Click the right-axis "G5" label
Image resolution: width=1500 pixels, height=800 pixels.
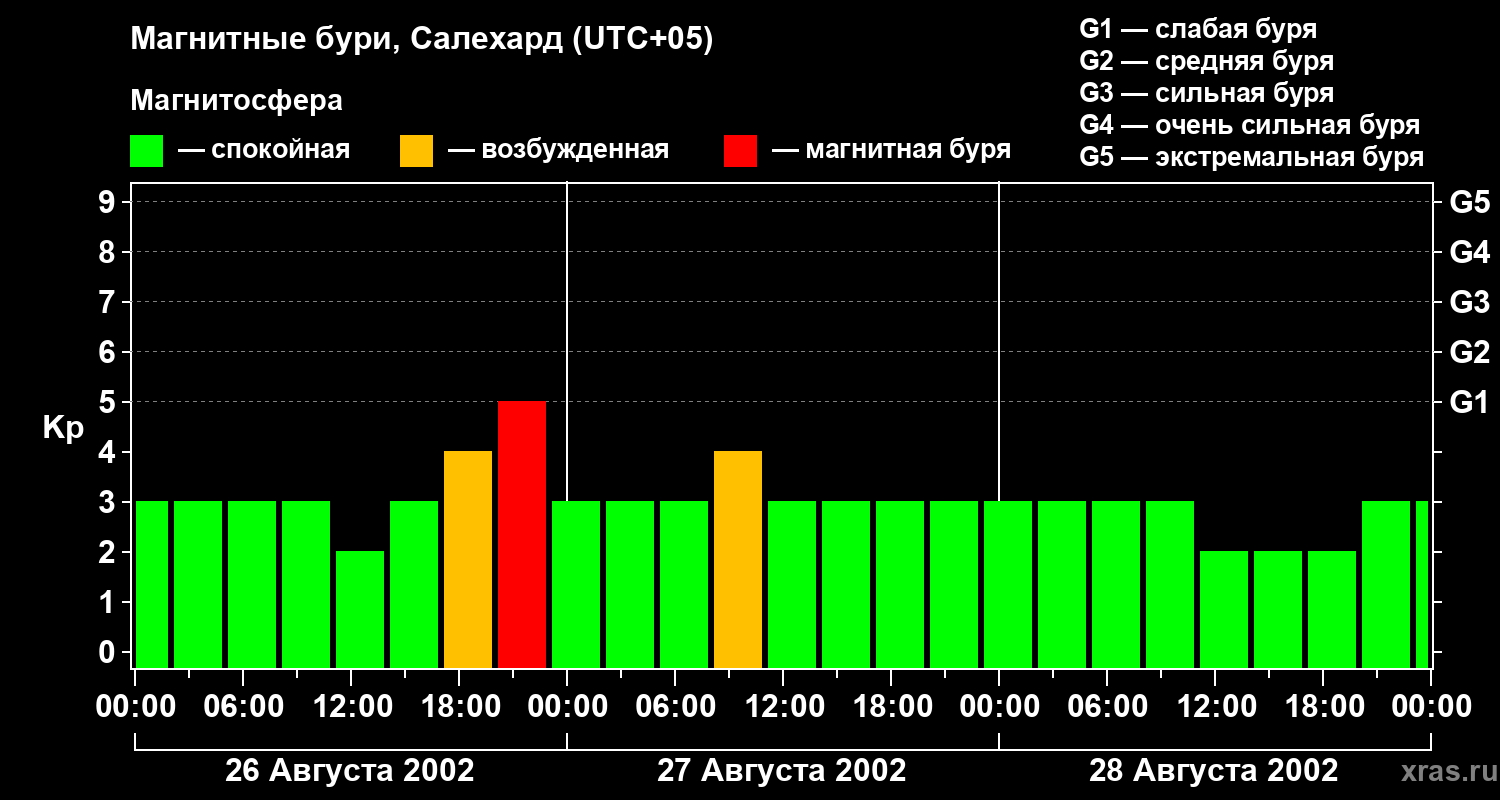click(1469, 203)
